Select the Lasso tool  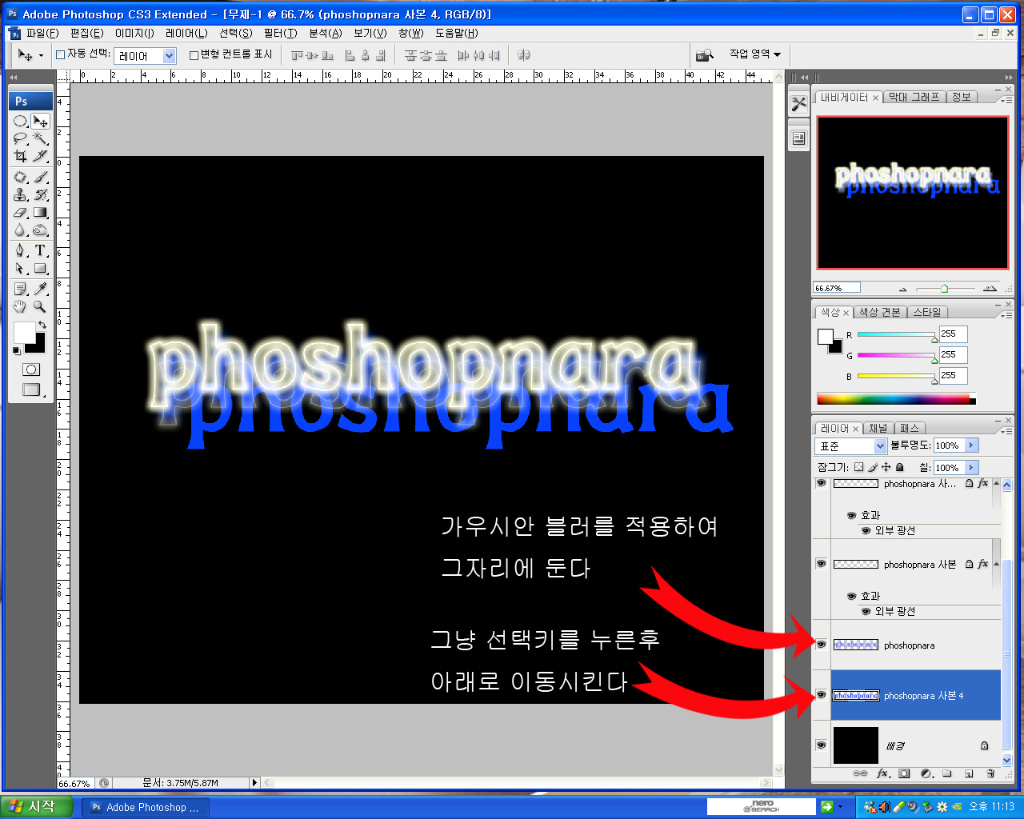[21, 138]
